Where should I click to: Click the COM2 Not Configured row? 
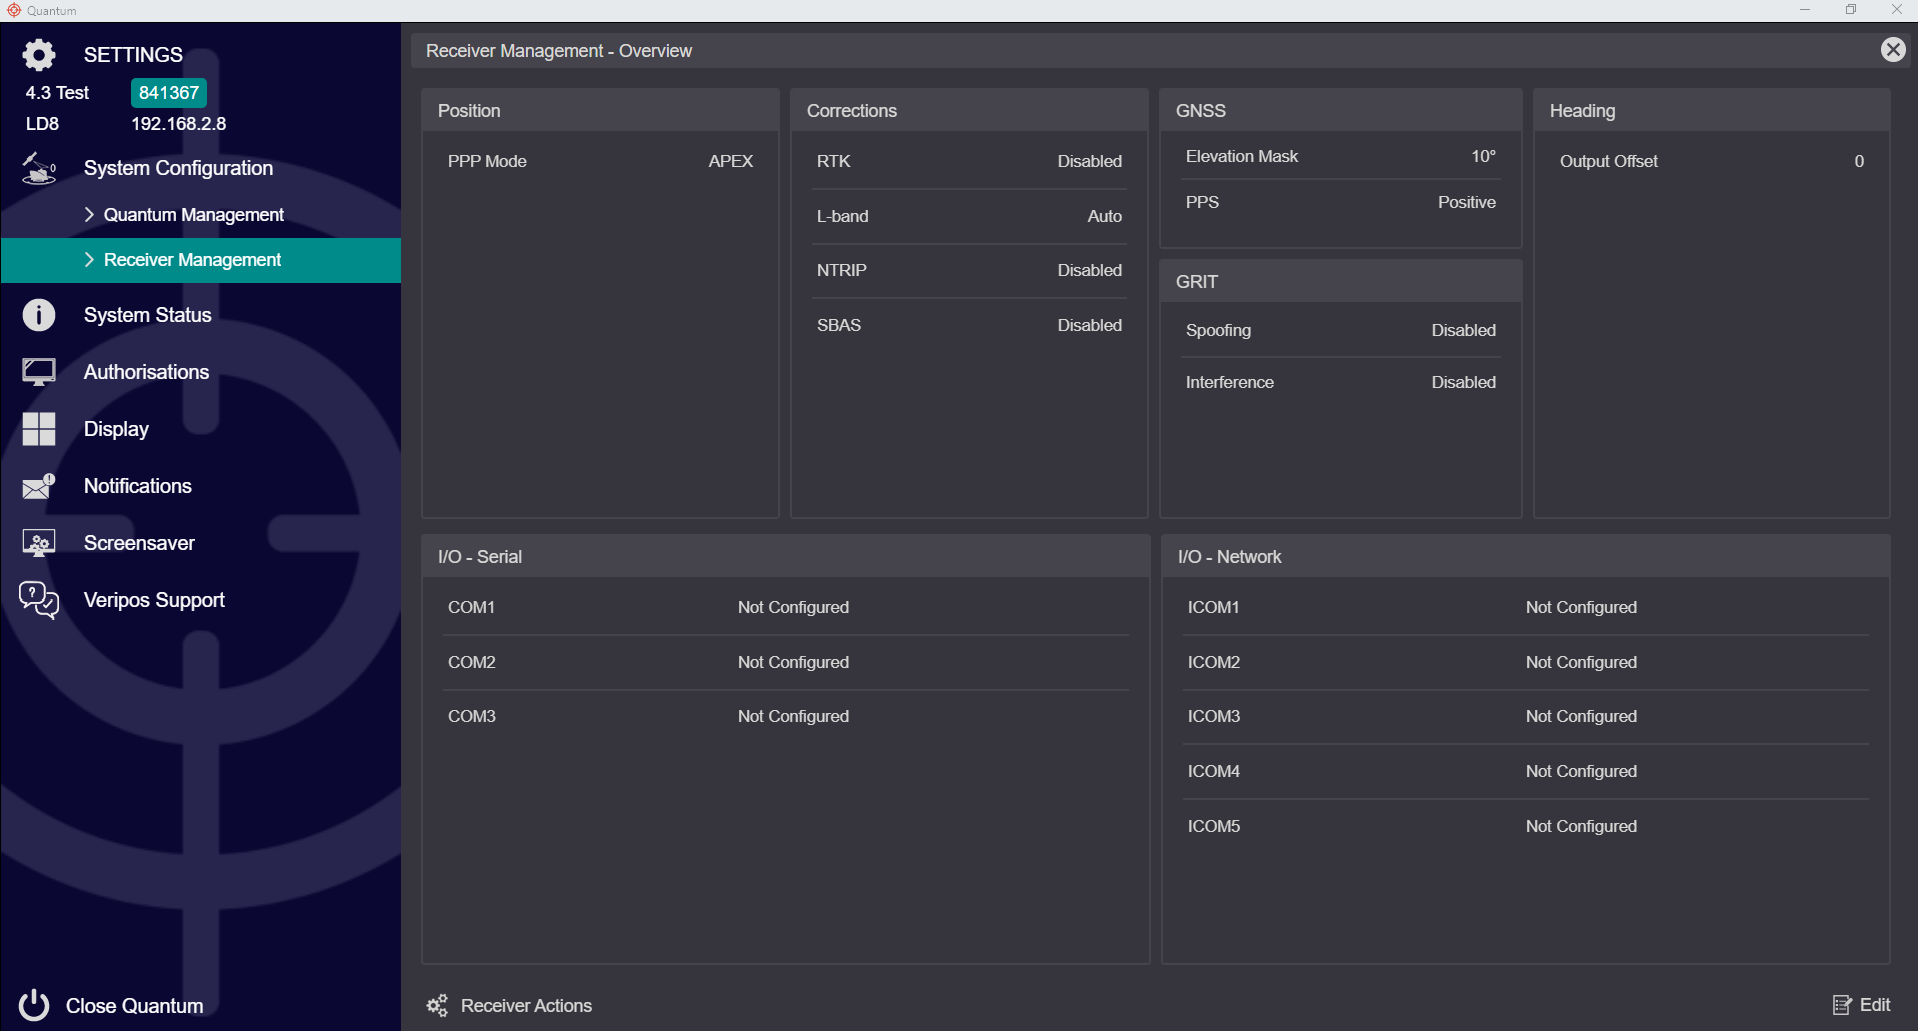(x=787, y=662)
